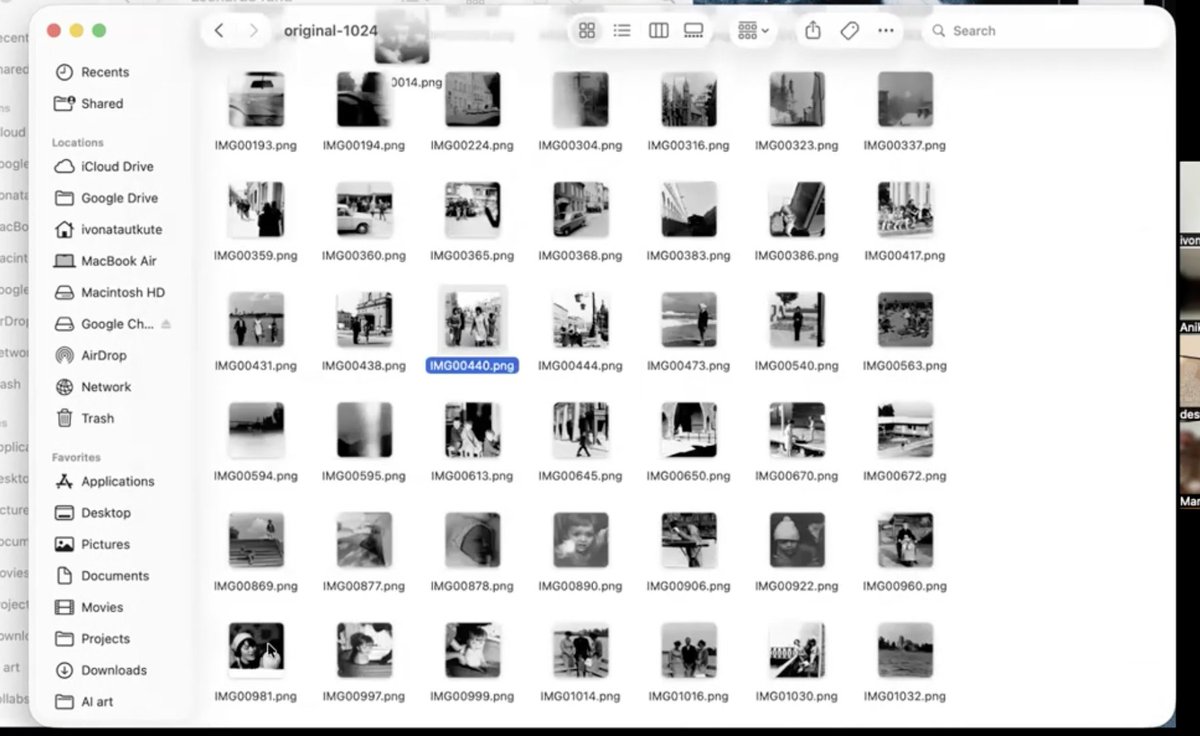Click the IMG00304.png file name
The image size is (1200, 736).
click(580, 145)
